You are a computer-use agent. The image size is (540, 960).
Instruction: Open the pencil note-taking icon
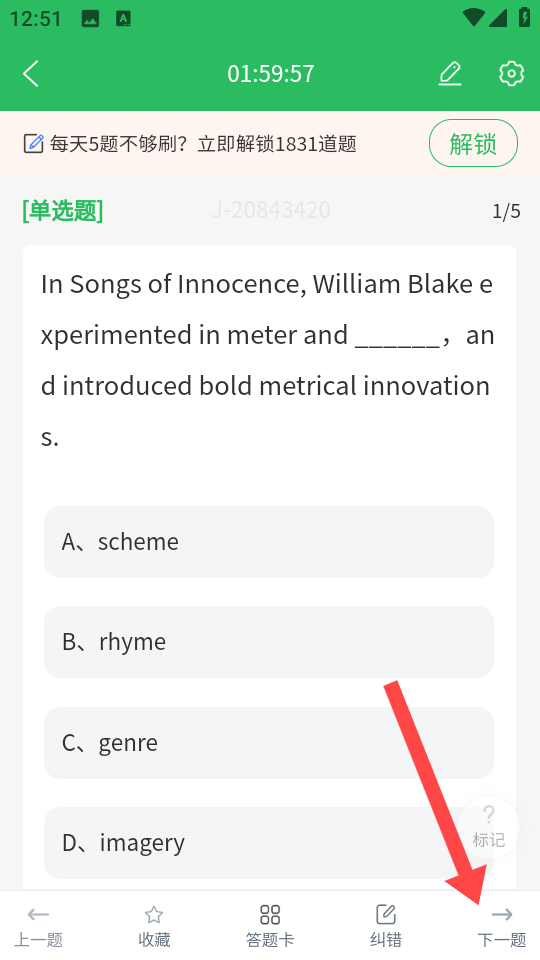(450, 73)
